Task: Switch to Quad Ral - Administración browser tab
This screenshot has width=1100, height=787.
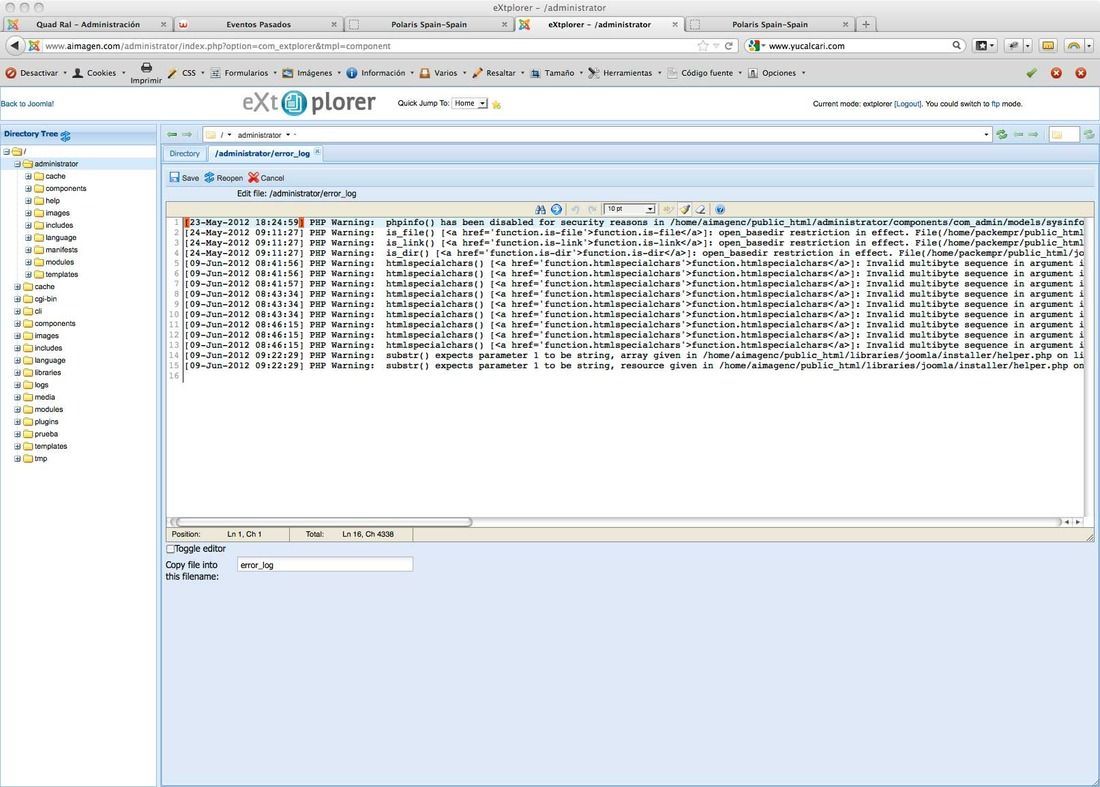Action: click(88, 25)
